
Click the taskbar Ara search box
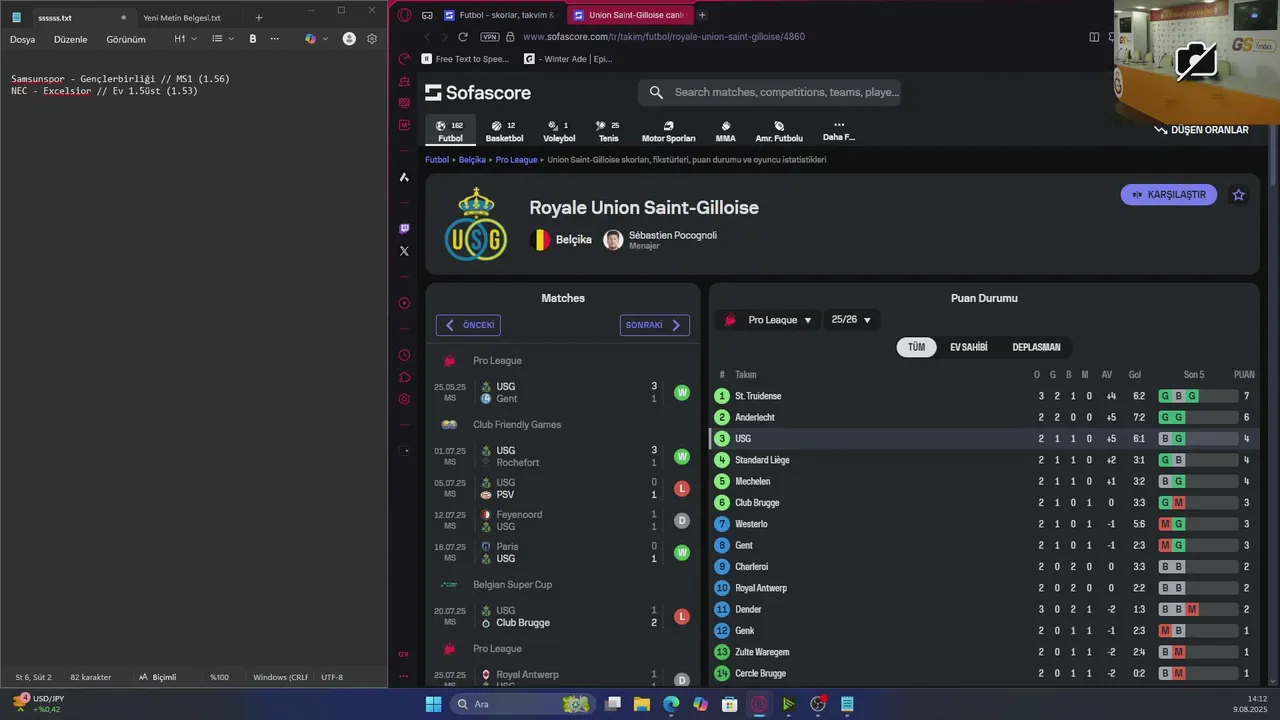pyautogui.click(x=522, y=704)
